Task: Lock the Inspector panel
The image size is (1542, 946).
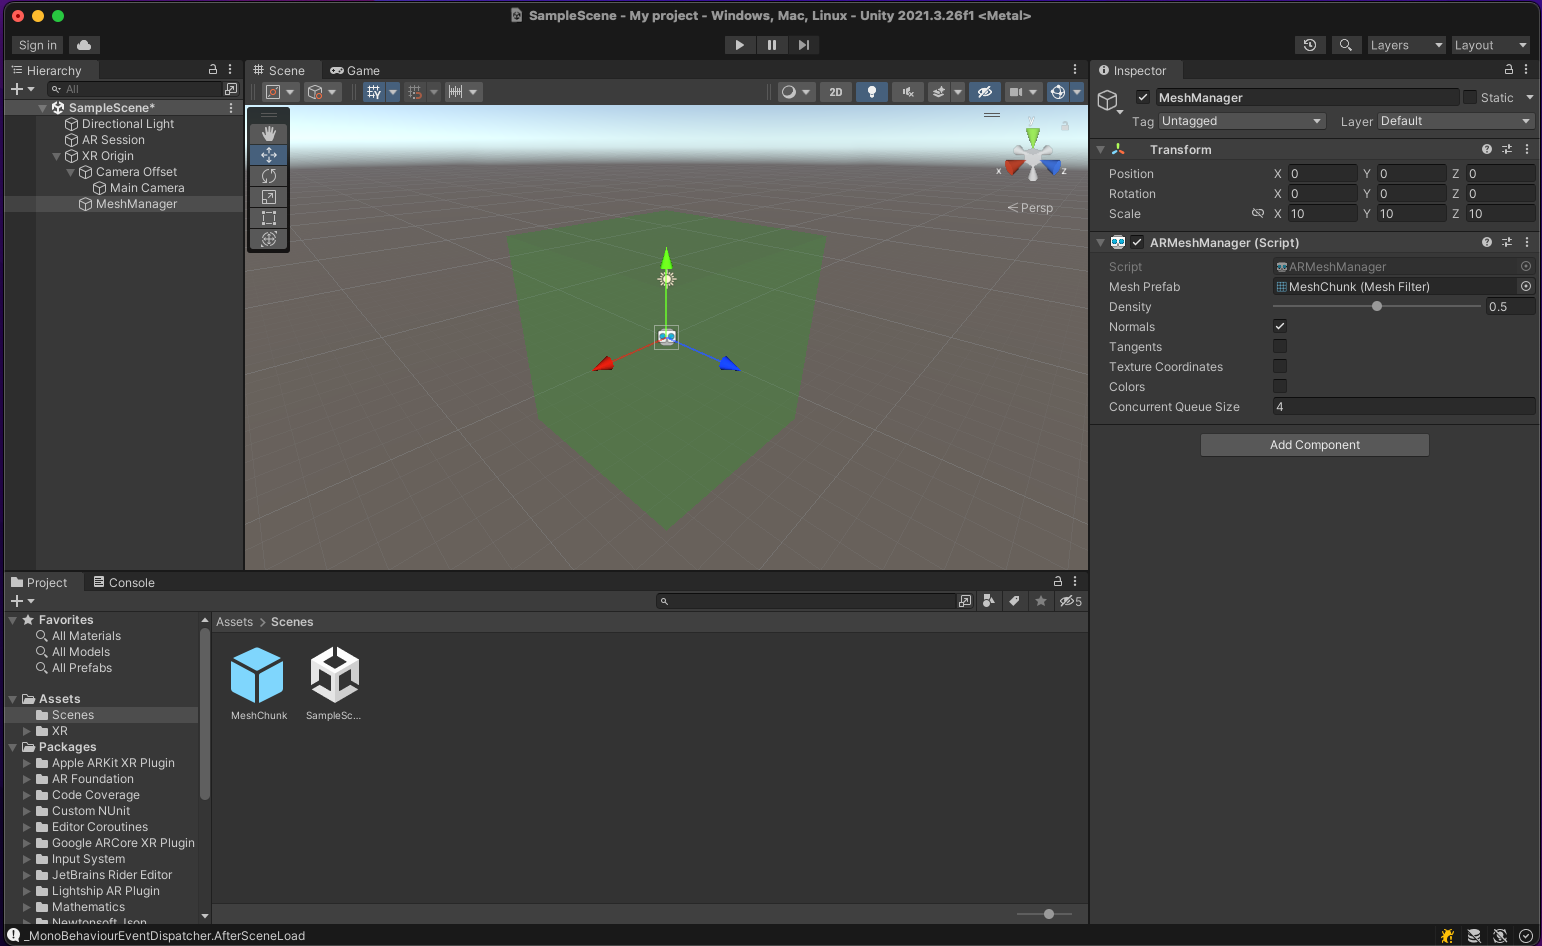Action: [1509, 70]
